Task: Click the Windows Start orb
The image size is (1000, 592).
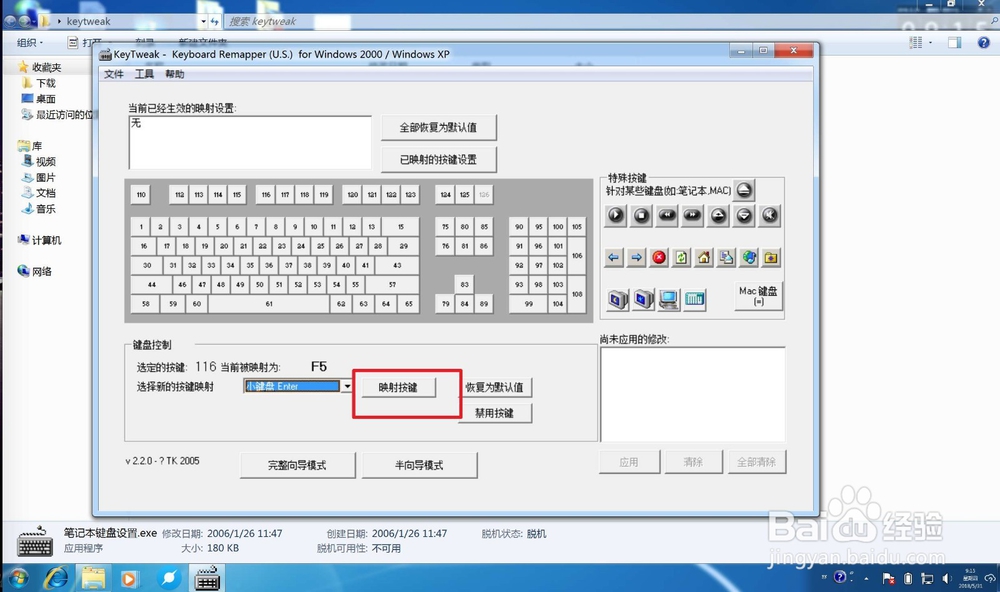Action: coord(17,578)
